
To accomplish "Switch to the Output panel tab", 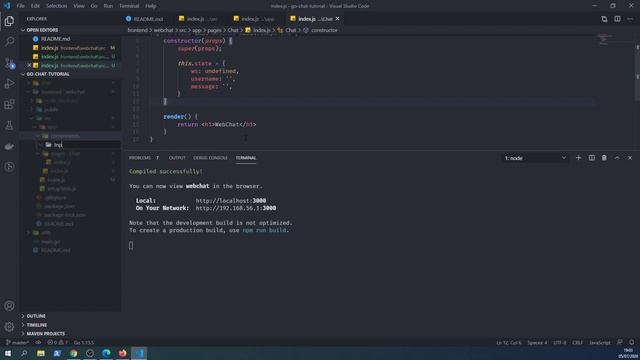I will (x=177, y=158).
